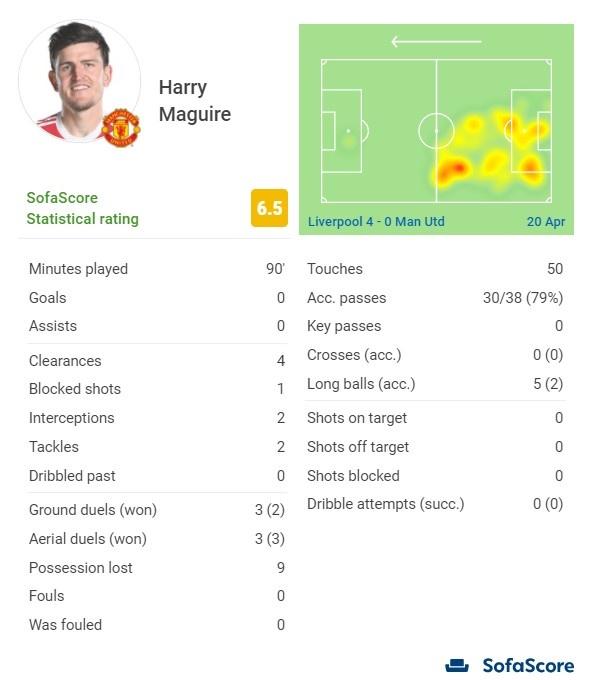Select the Possession lost stat row

pyautogui.click(x=157, y=568)
